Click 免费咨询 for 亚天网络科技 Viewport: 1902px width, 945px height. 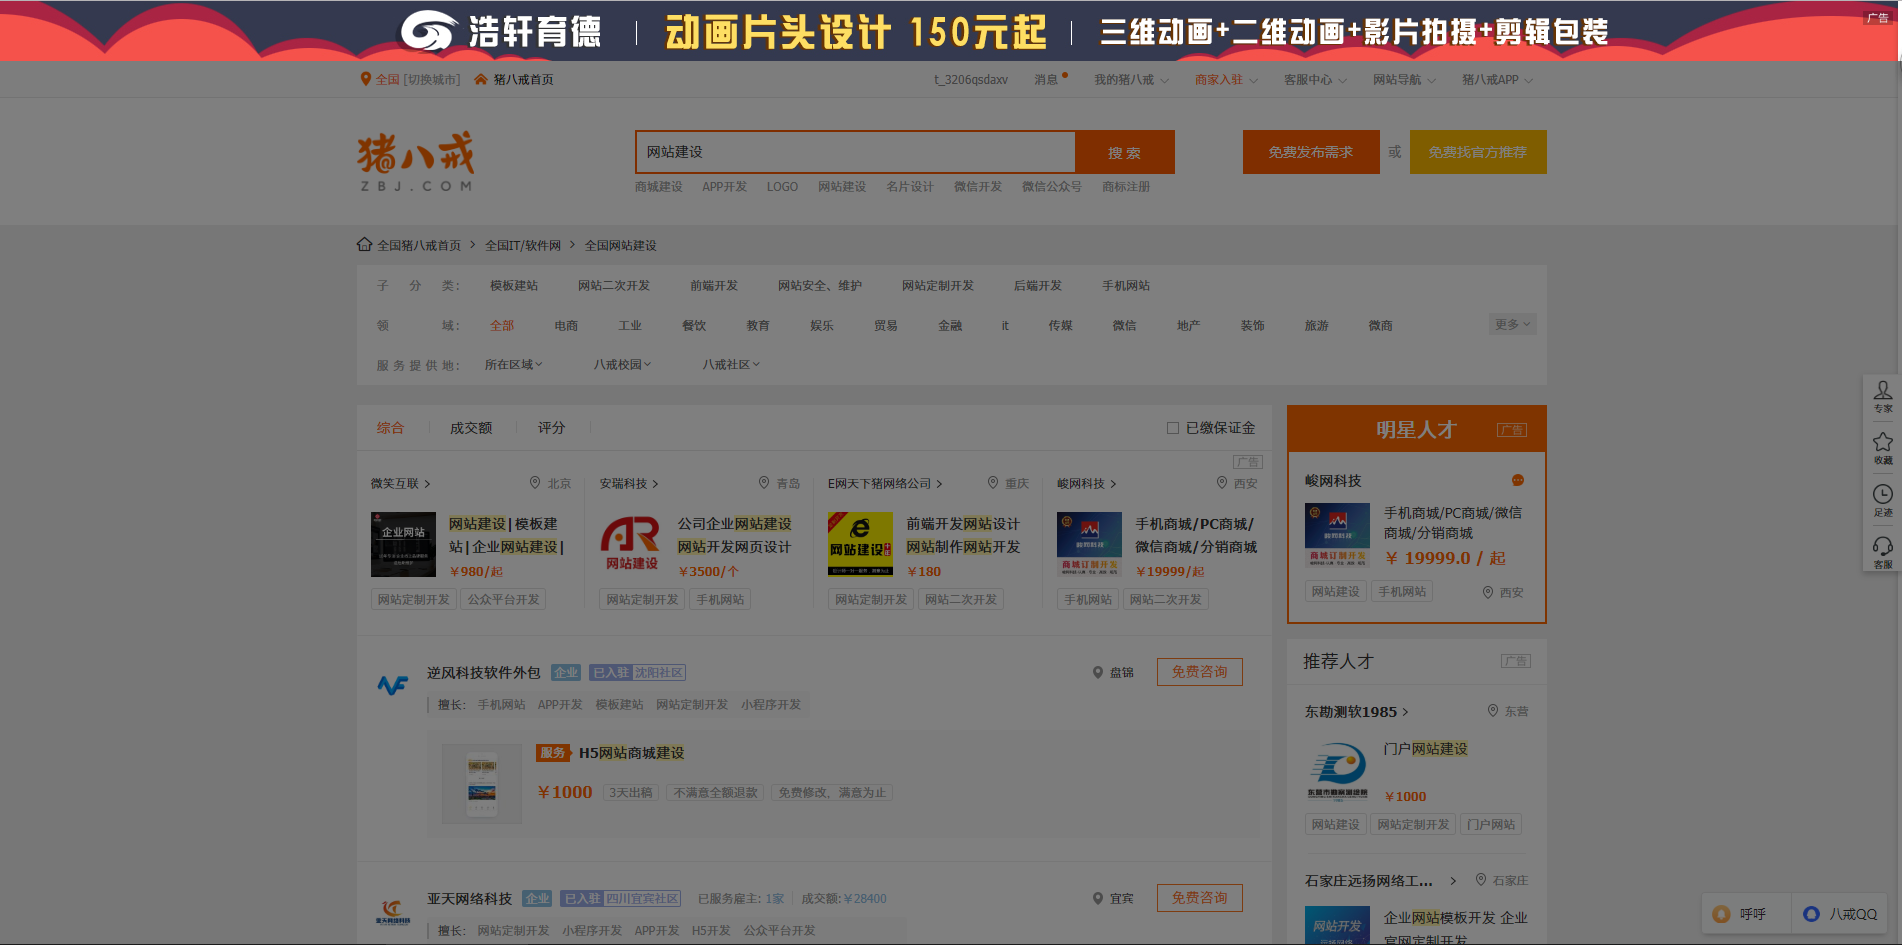pos(1200,898)
